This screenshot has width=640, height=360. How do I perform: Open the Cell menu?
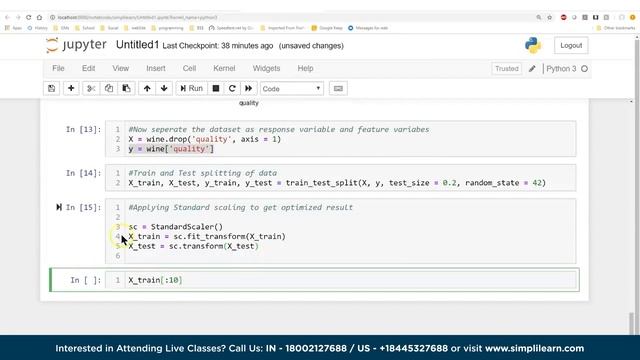click(x=189, y=68)
